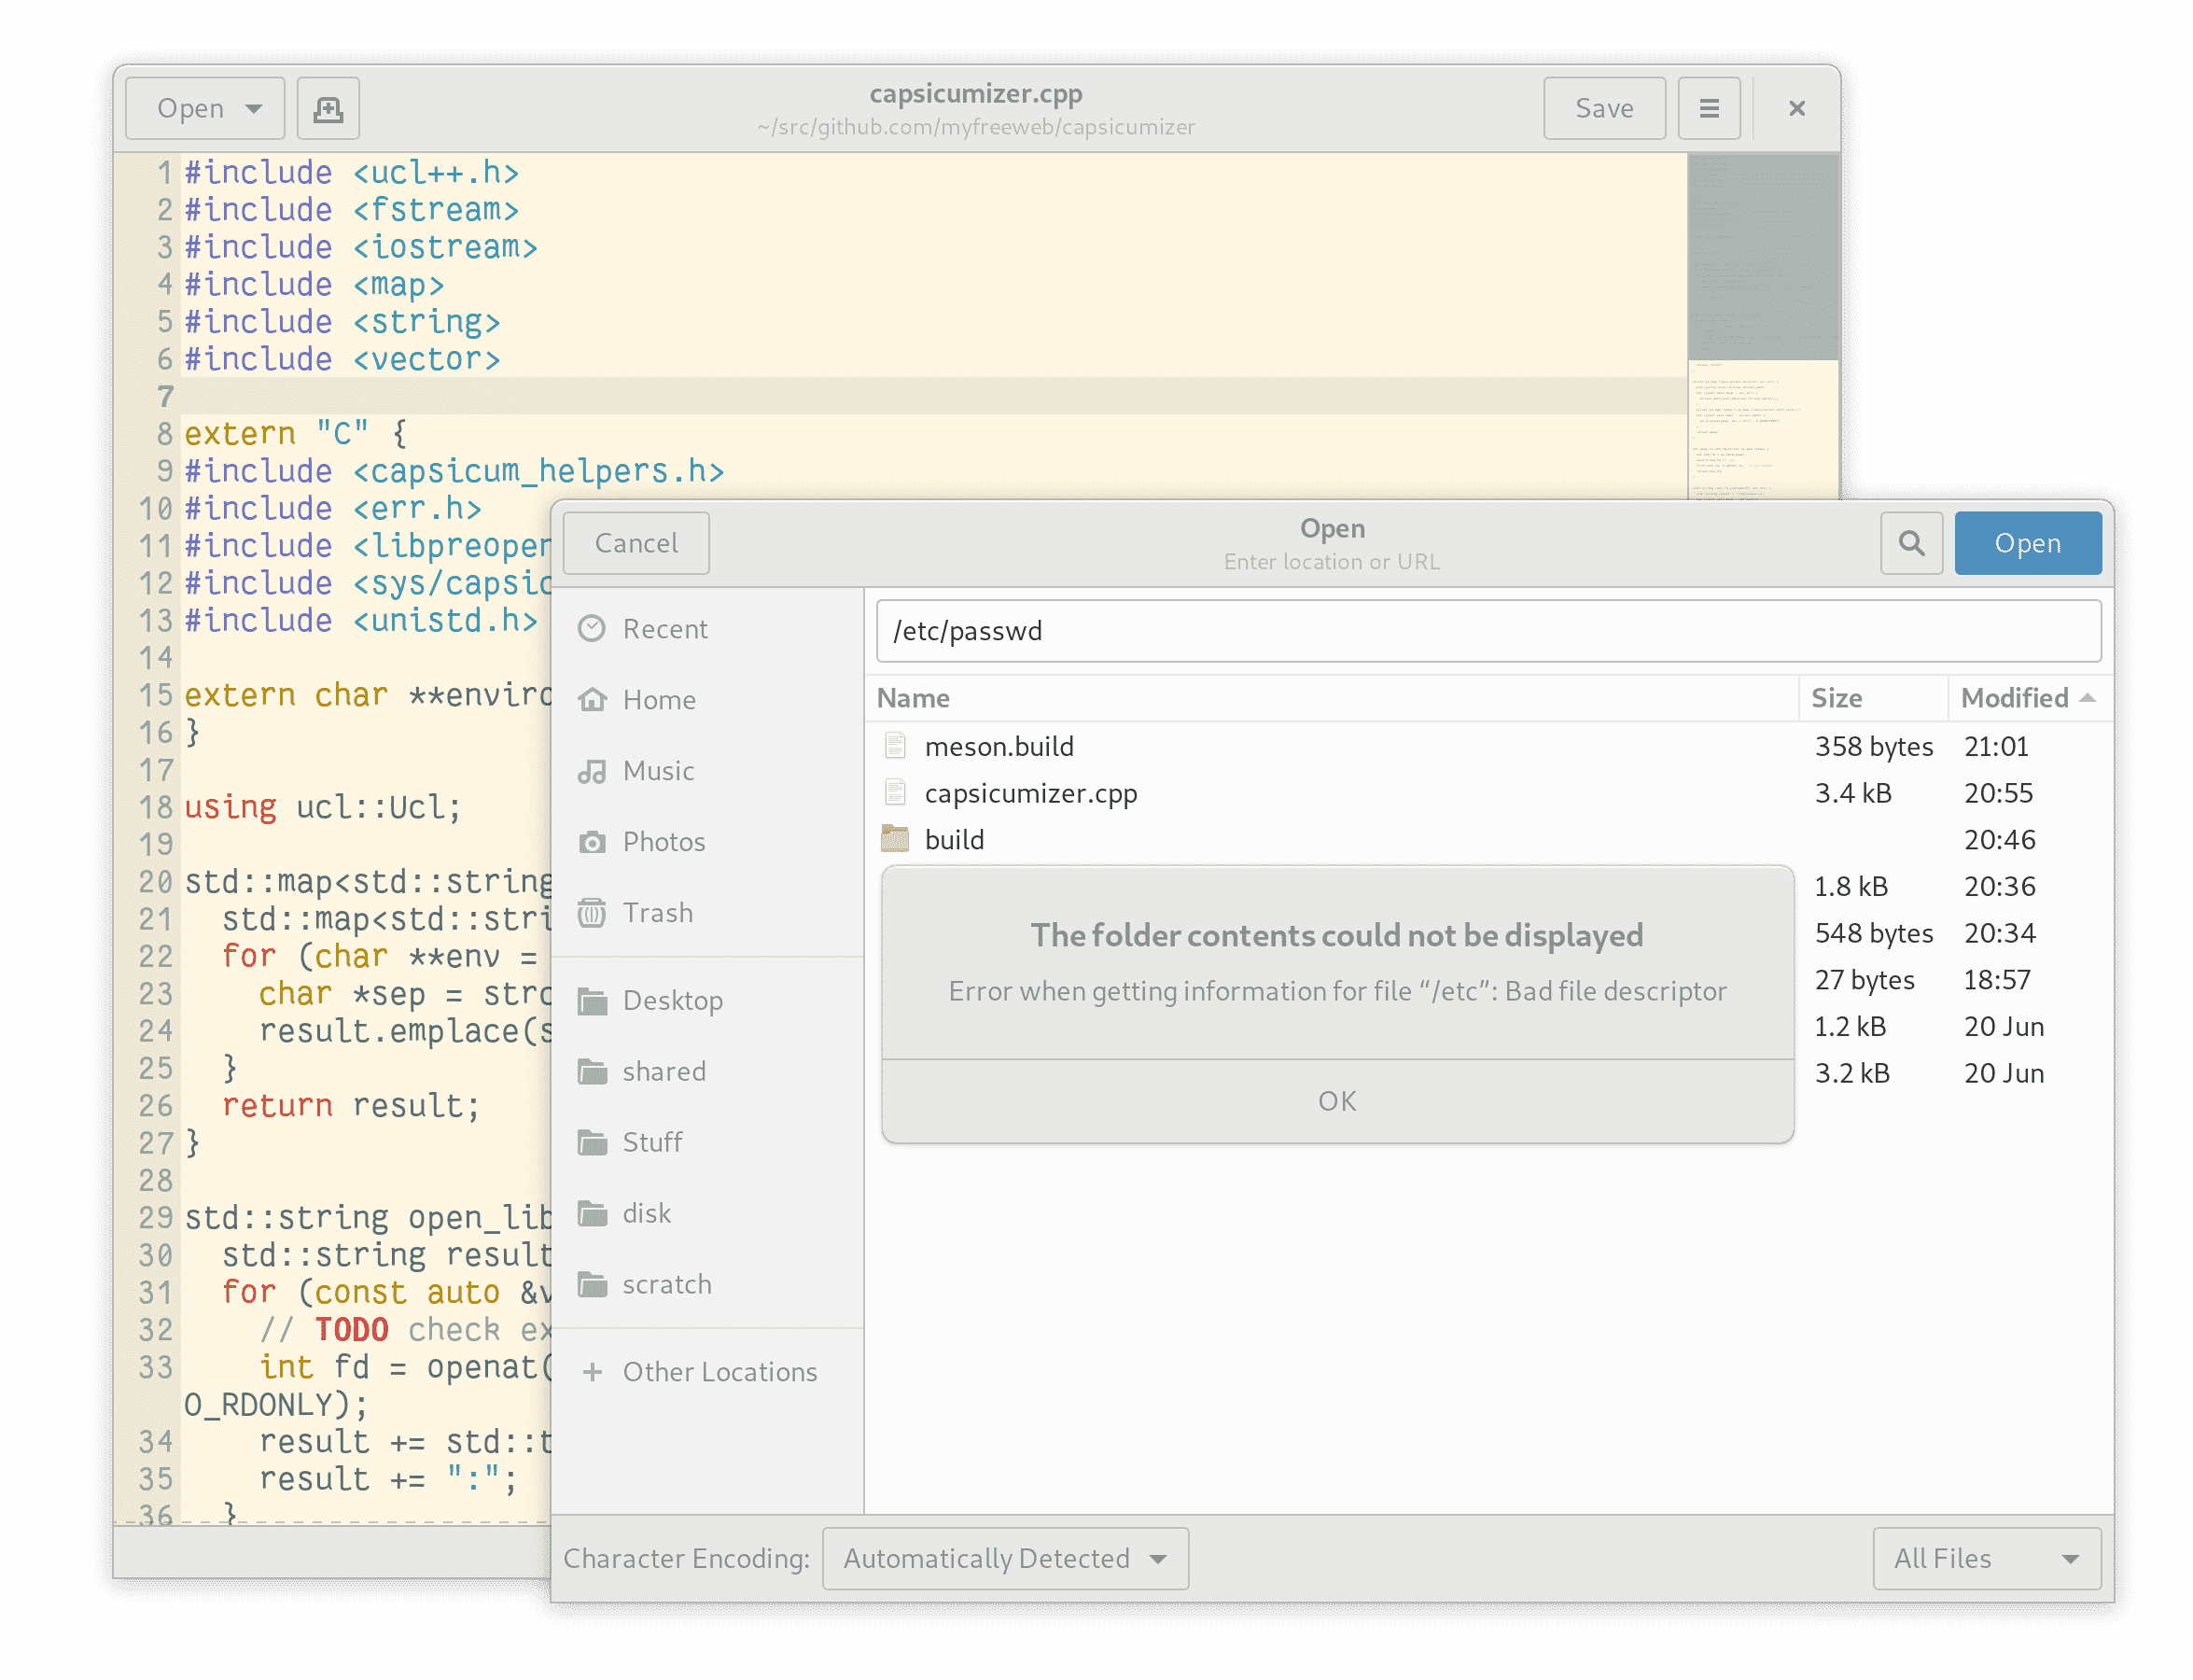Click the capsicumizer.cpp title in gedit header
Screen dimensions: 2193x1680
975,93
